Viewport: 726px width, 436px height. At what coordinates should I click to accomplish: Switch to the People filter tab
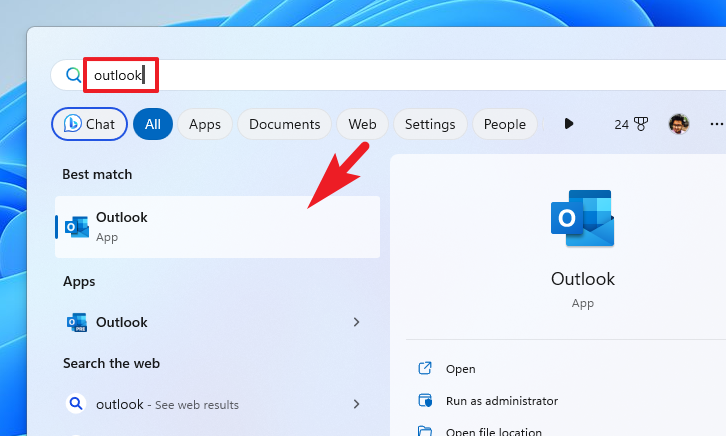point(505,124)
